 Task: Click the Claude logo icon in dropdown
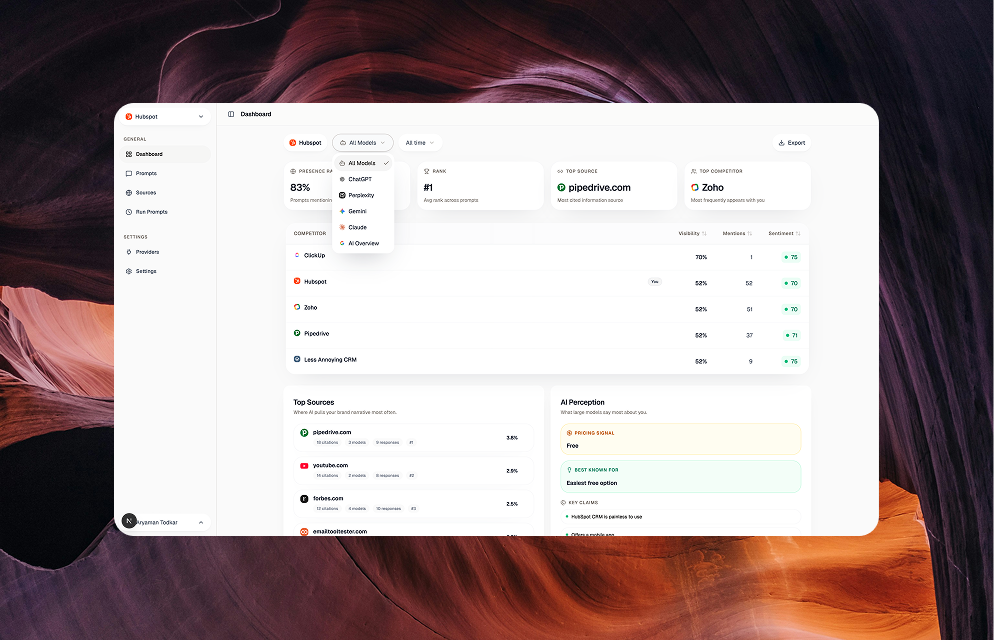point(342,227)
